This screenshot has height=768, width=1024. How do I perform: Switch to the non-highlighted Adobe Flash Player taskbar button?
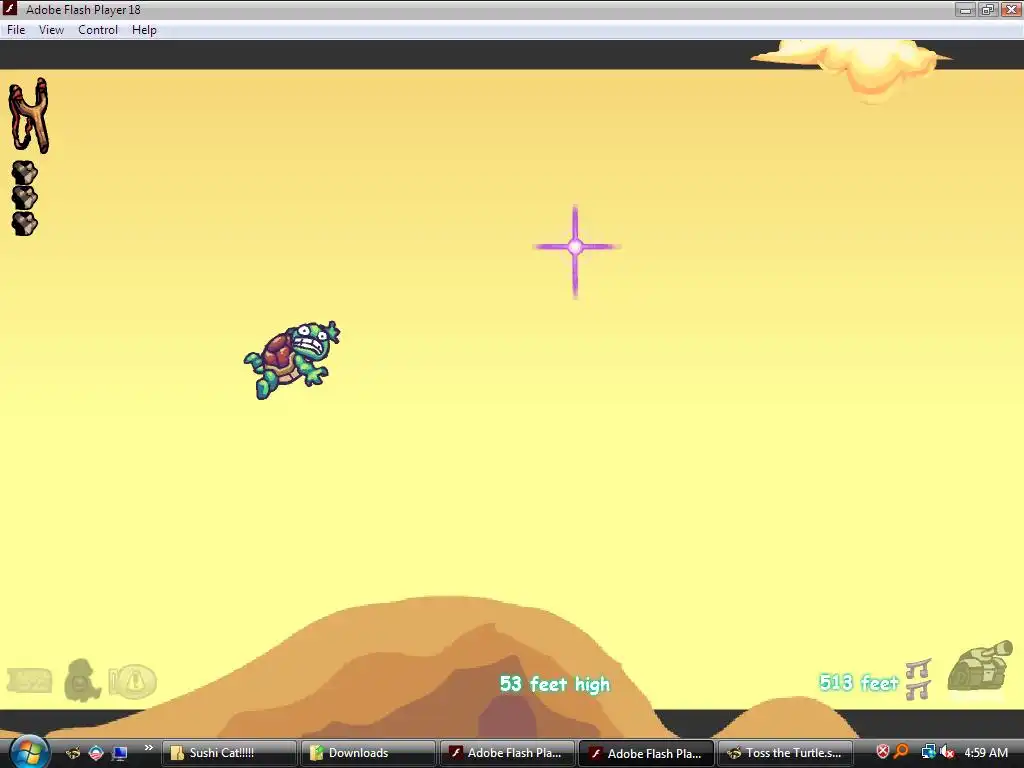click(507, 753)
